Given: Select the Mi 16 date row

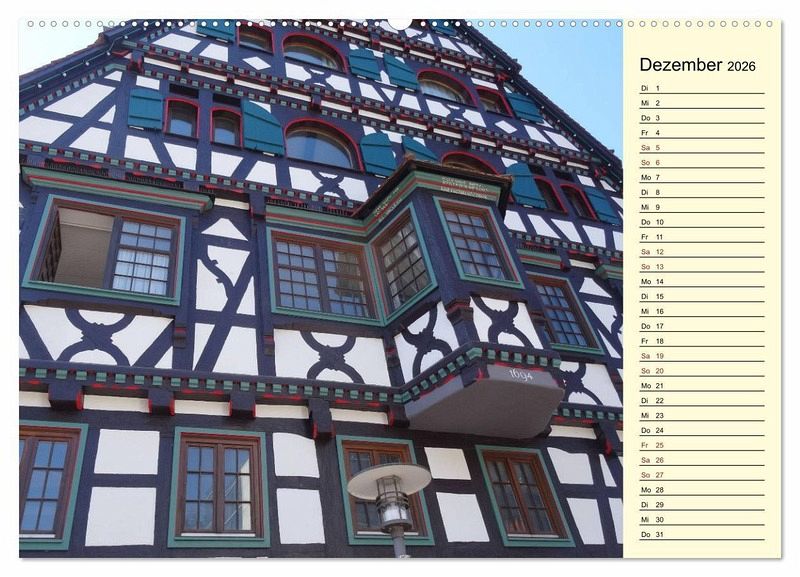Looking at the screenshot, I should [702, 311].
